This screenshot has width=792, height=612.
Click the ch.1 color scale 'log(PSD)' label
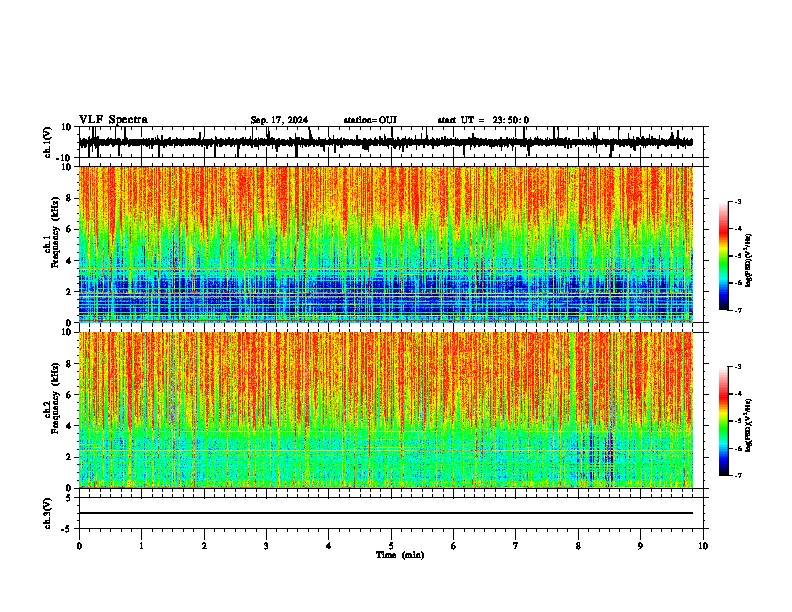pos(749,260)
